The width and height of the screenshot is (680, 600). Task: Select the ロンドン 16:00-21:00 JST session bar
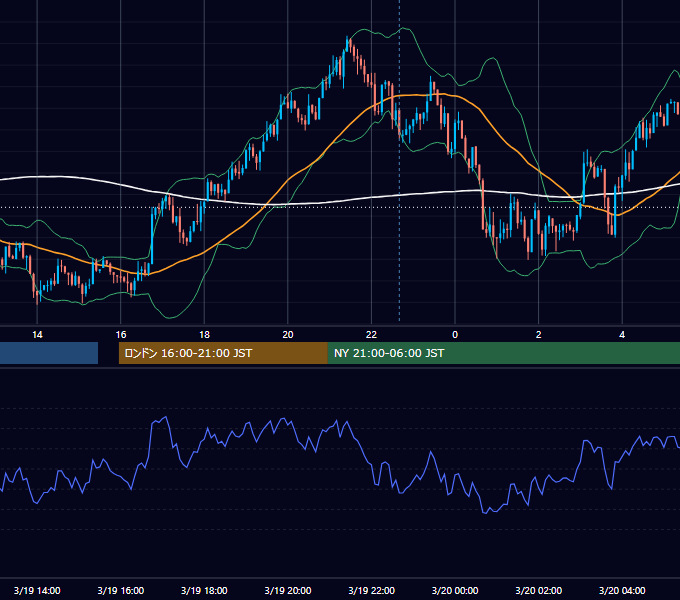pos(223,353)
